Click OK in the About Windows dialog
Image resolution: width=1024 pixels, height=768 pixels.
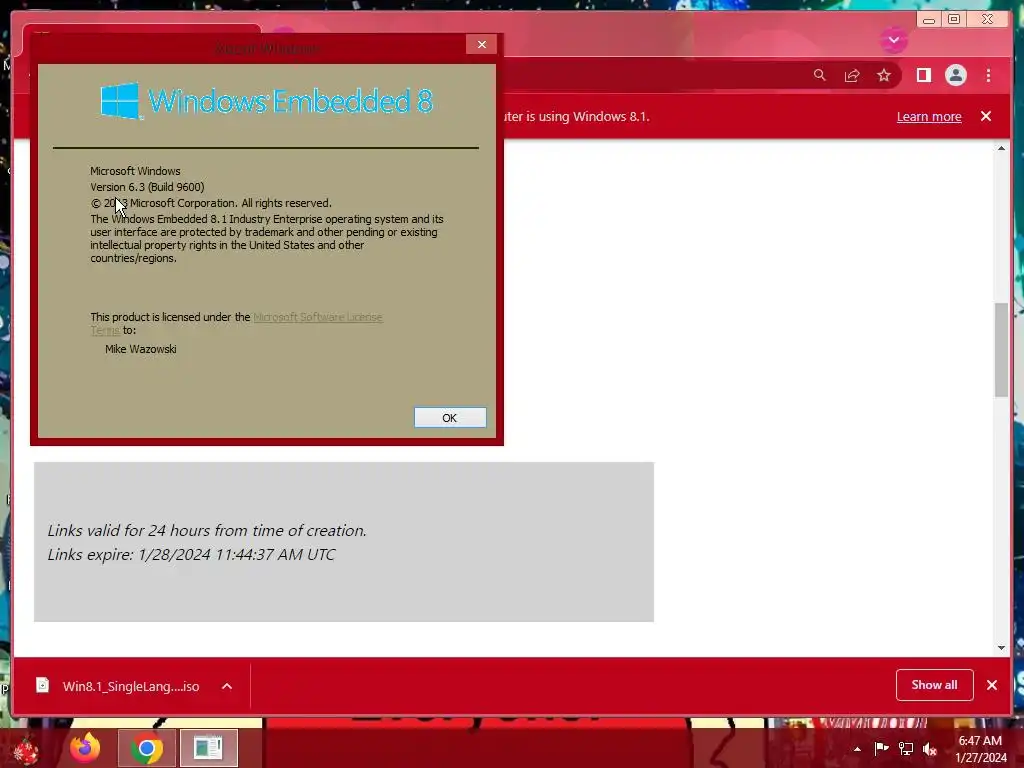point(450,418)
